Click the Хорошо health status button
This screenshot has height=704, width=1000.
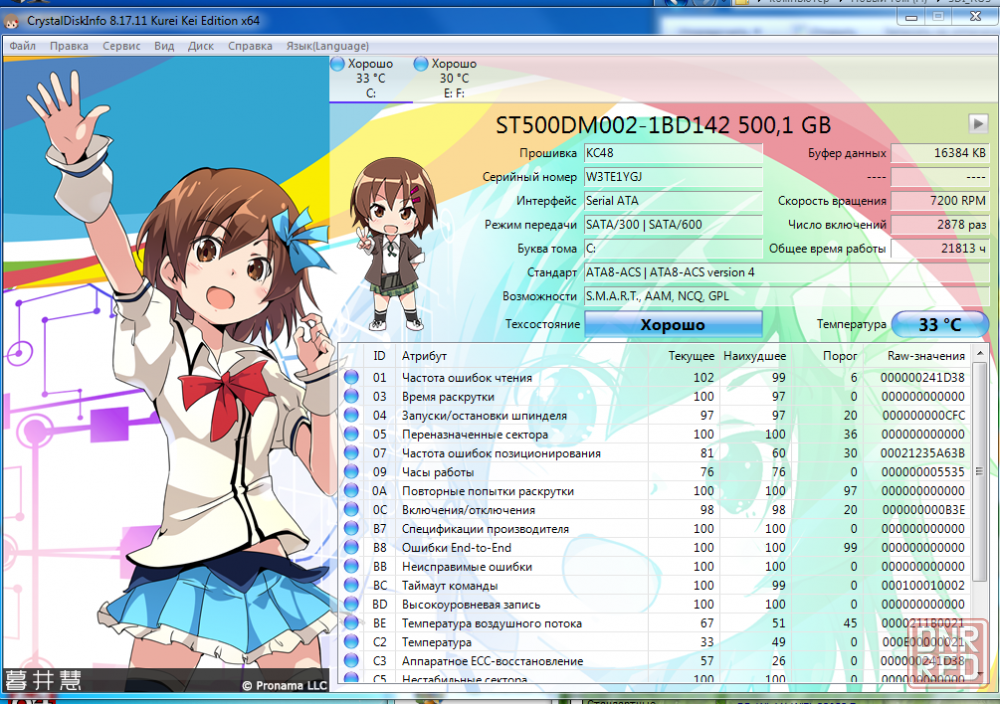tap(673, 324)
